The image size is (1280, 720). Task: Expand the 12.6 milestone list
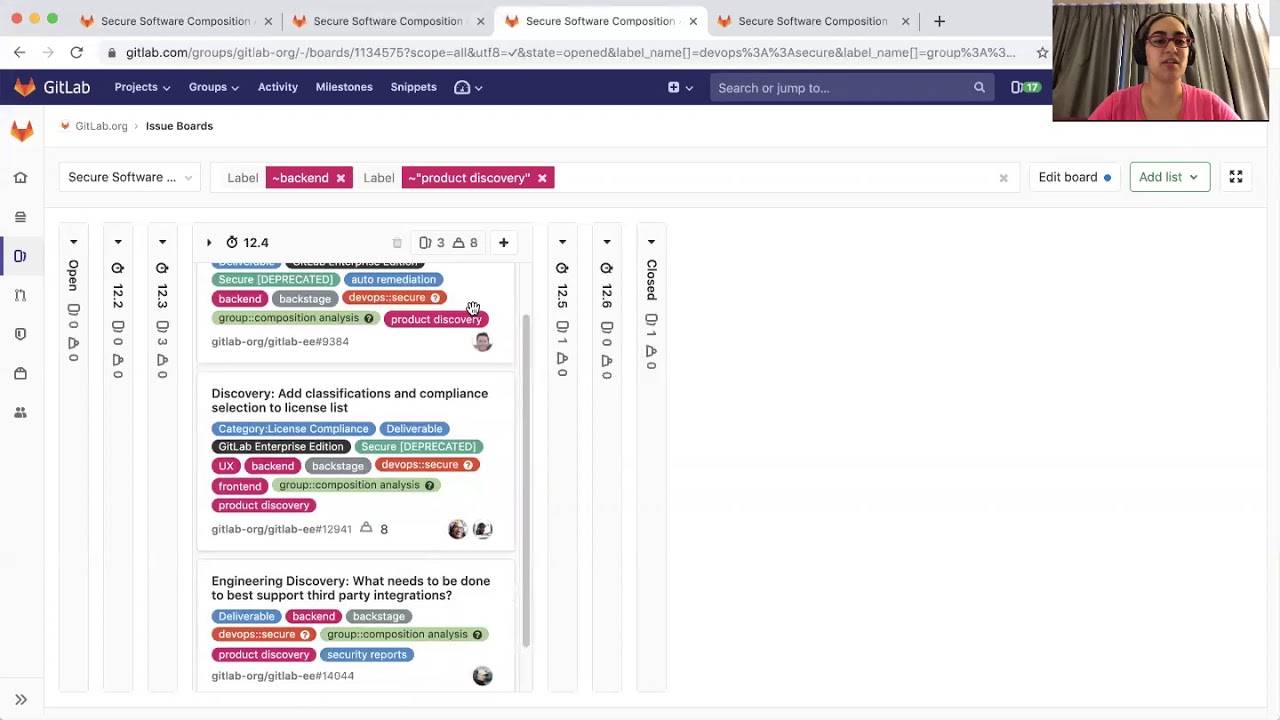[606, 242]
